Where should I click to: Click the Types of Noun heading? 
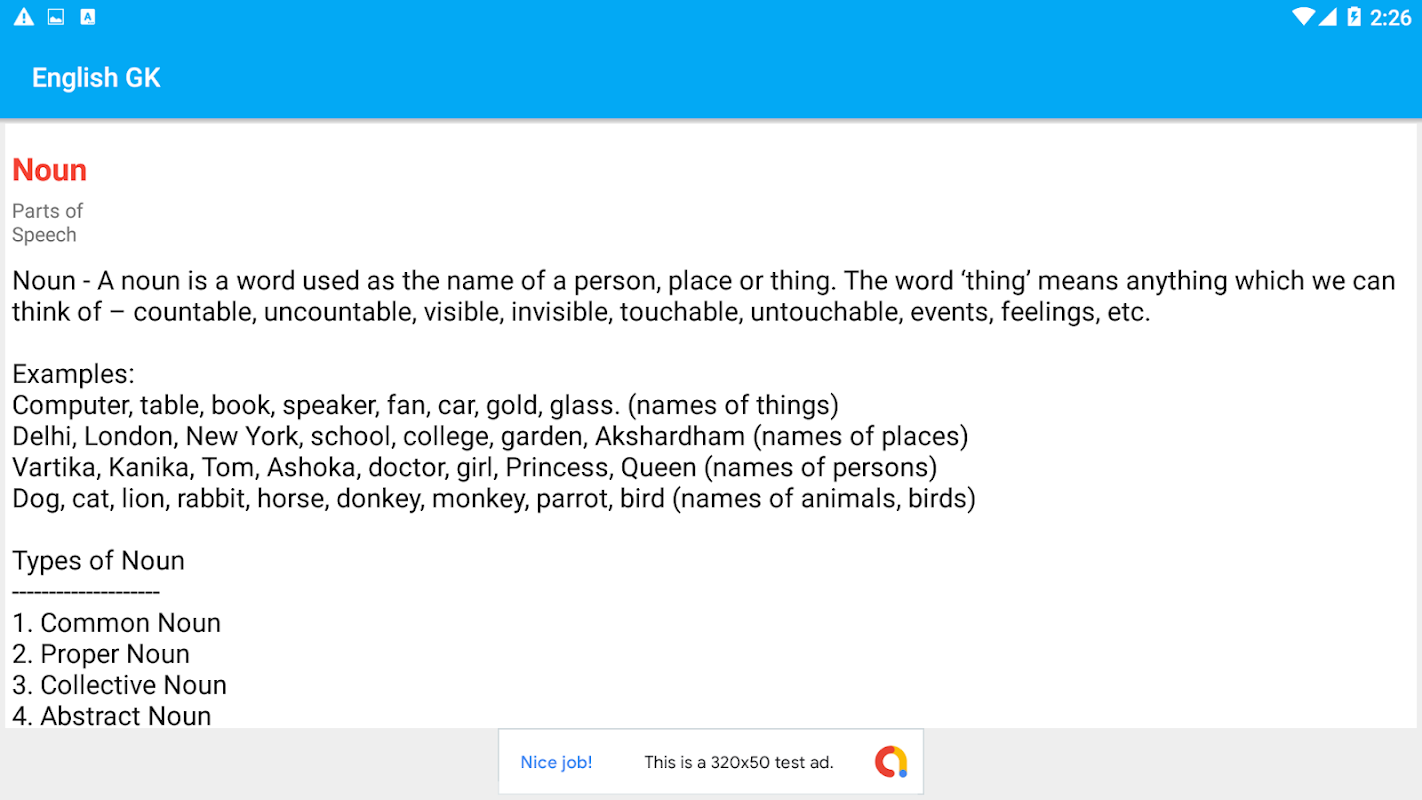click(x=98, y=561)
